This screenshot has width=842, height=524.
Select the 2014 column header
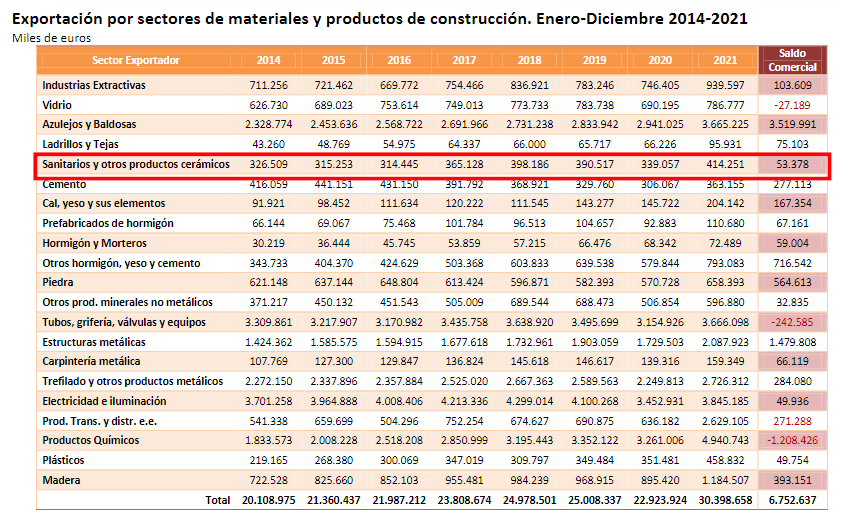pos(268,60)
